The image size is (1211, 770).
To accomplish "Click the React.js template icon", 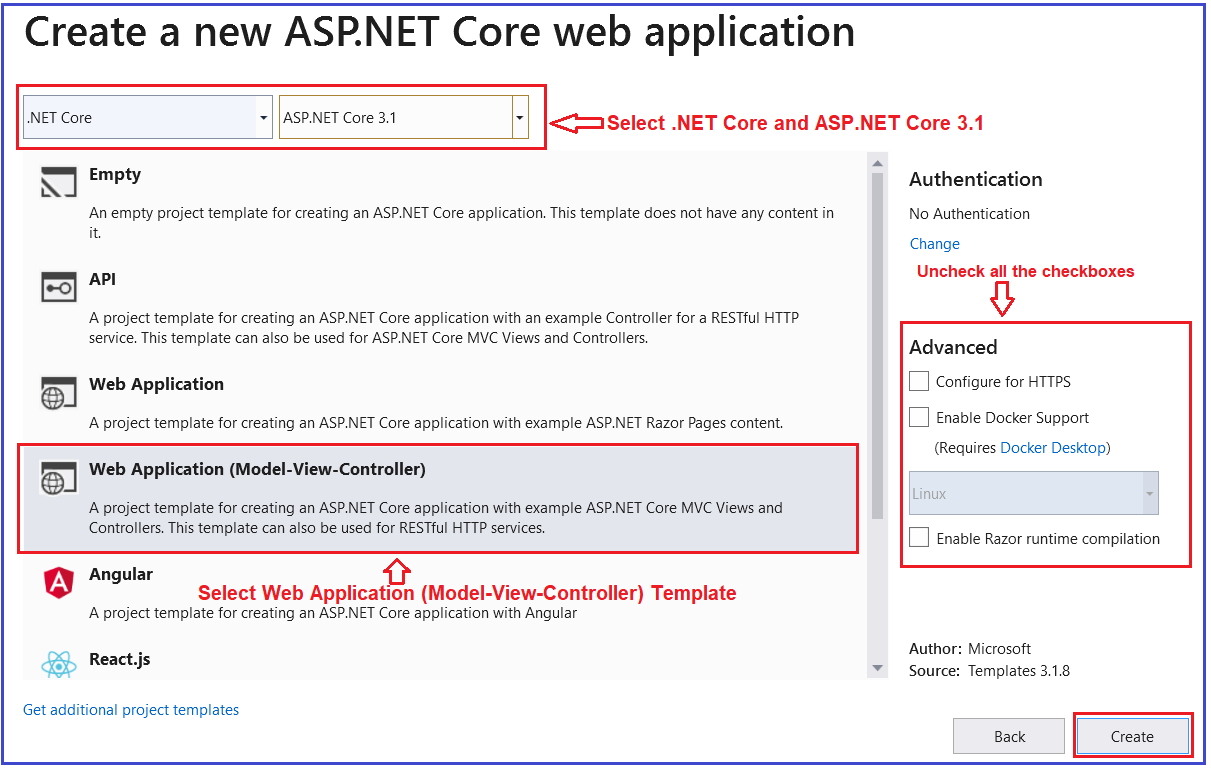I will [58, 664].
